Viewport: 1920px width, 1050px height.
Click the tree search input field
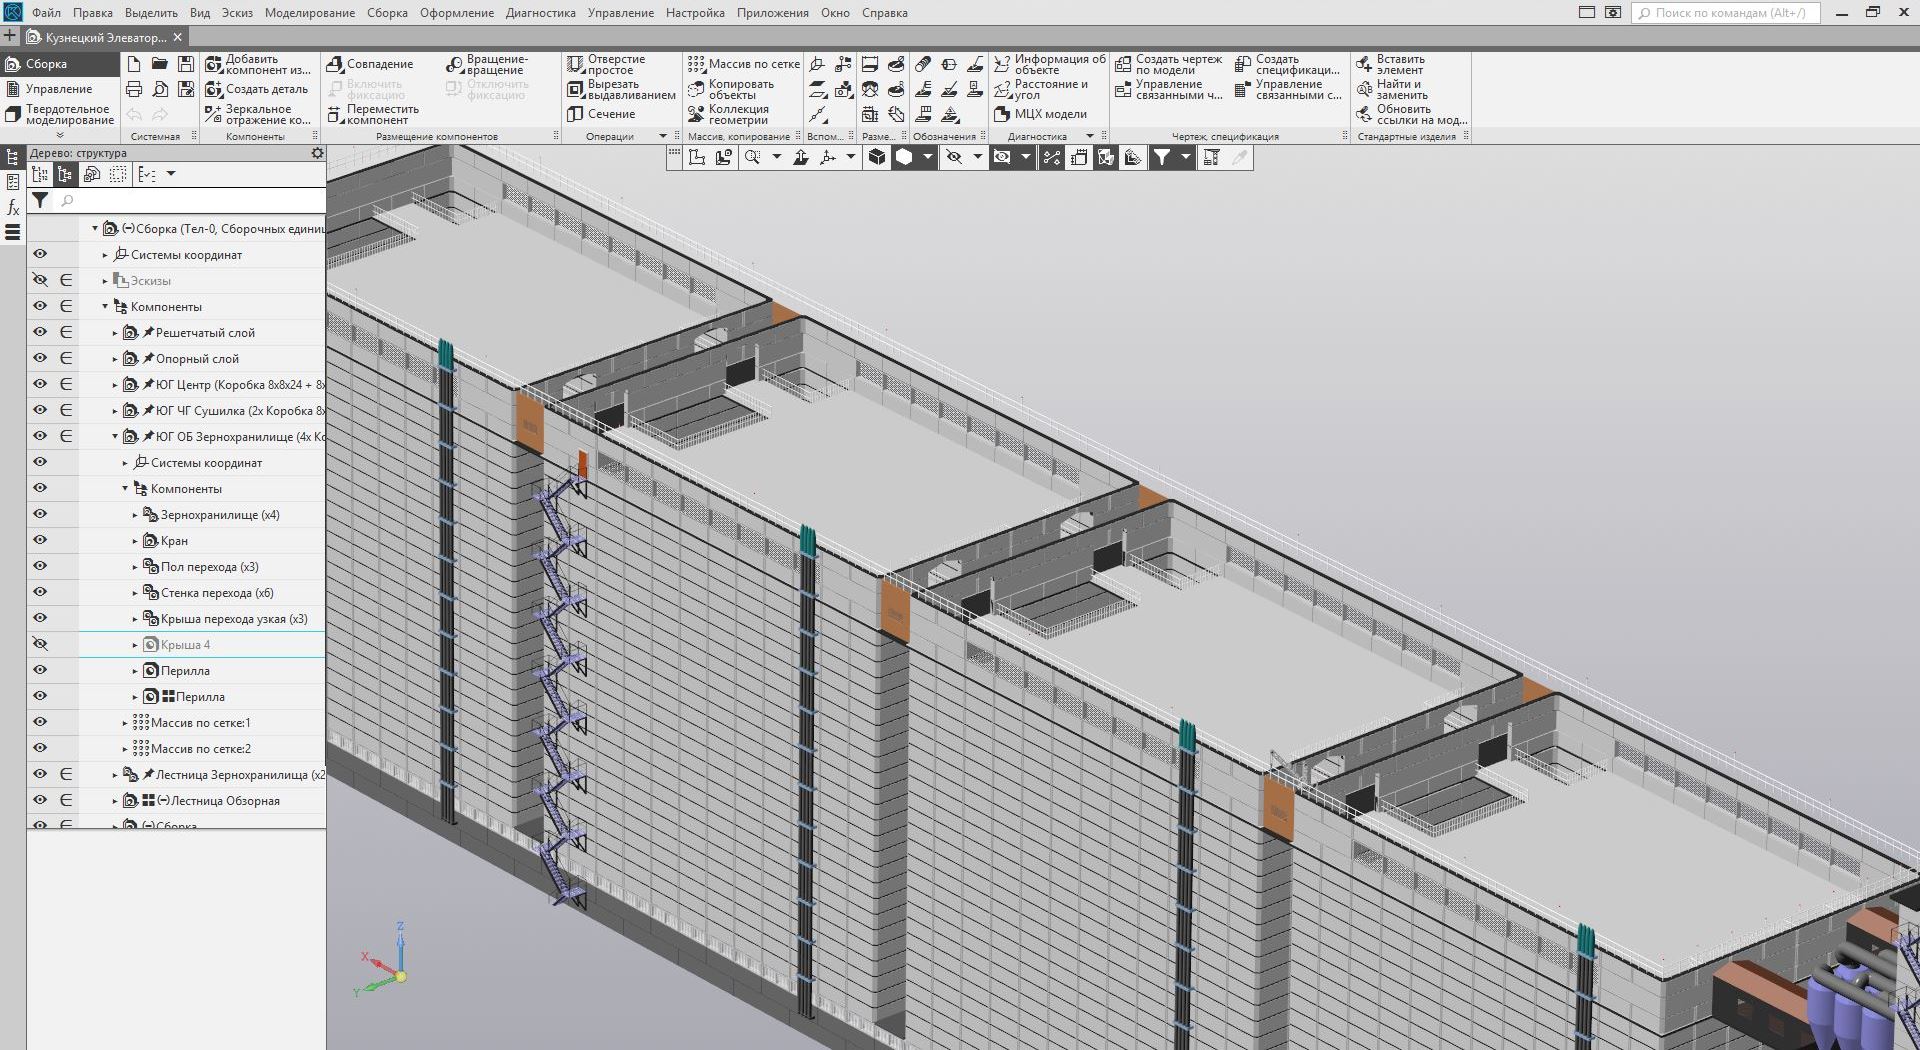tap(190, 200)
